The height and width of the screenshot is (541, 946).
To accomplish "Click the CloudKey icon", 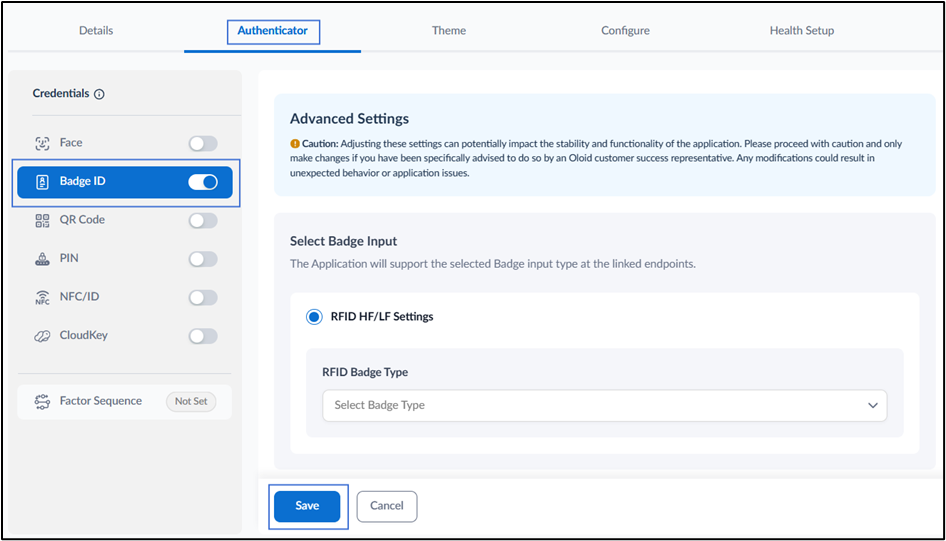I will pos(42,336).
